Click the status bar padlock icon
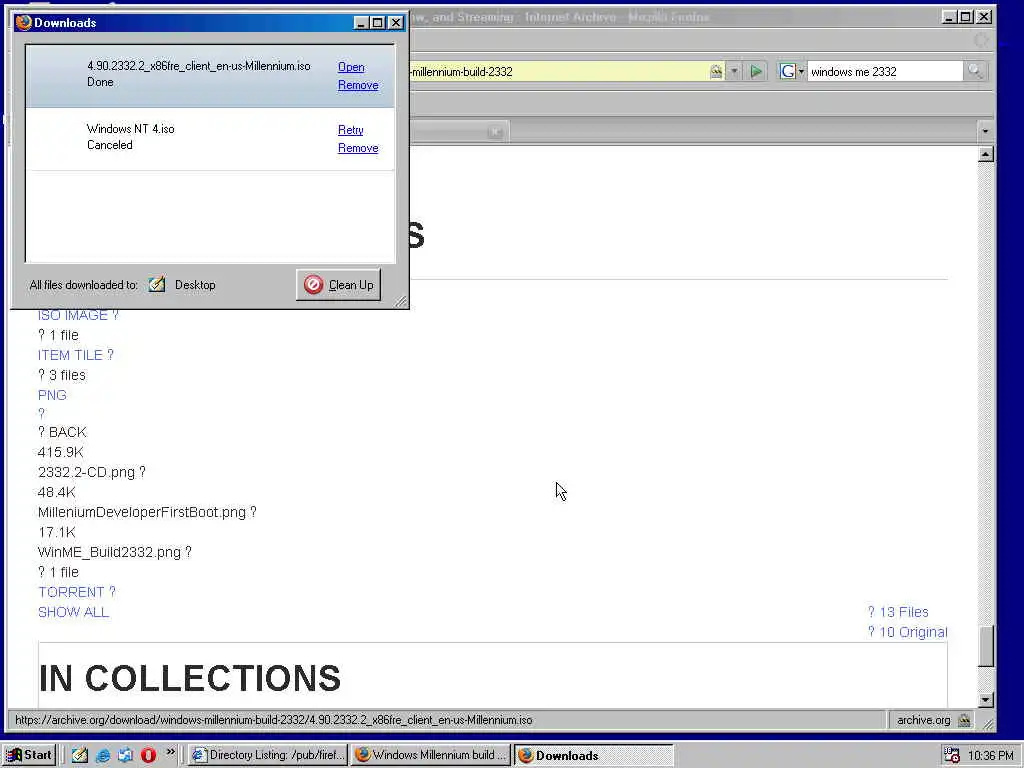 [x=964, y=720]
